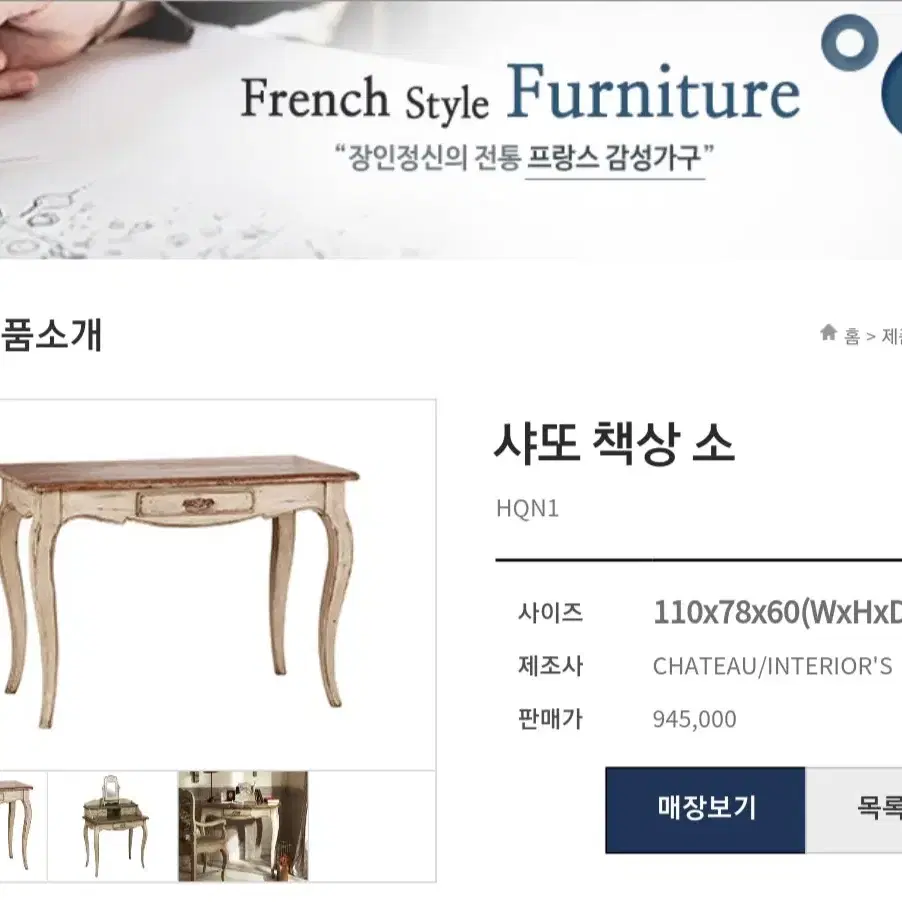Click the home icon in breadcrumb
Viewport: 902px width, 902px height.
828,332
